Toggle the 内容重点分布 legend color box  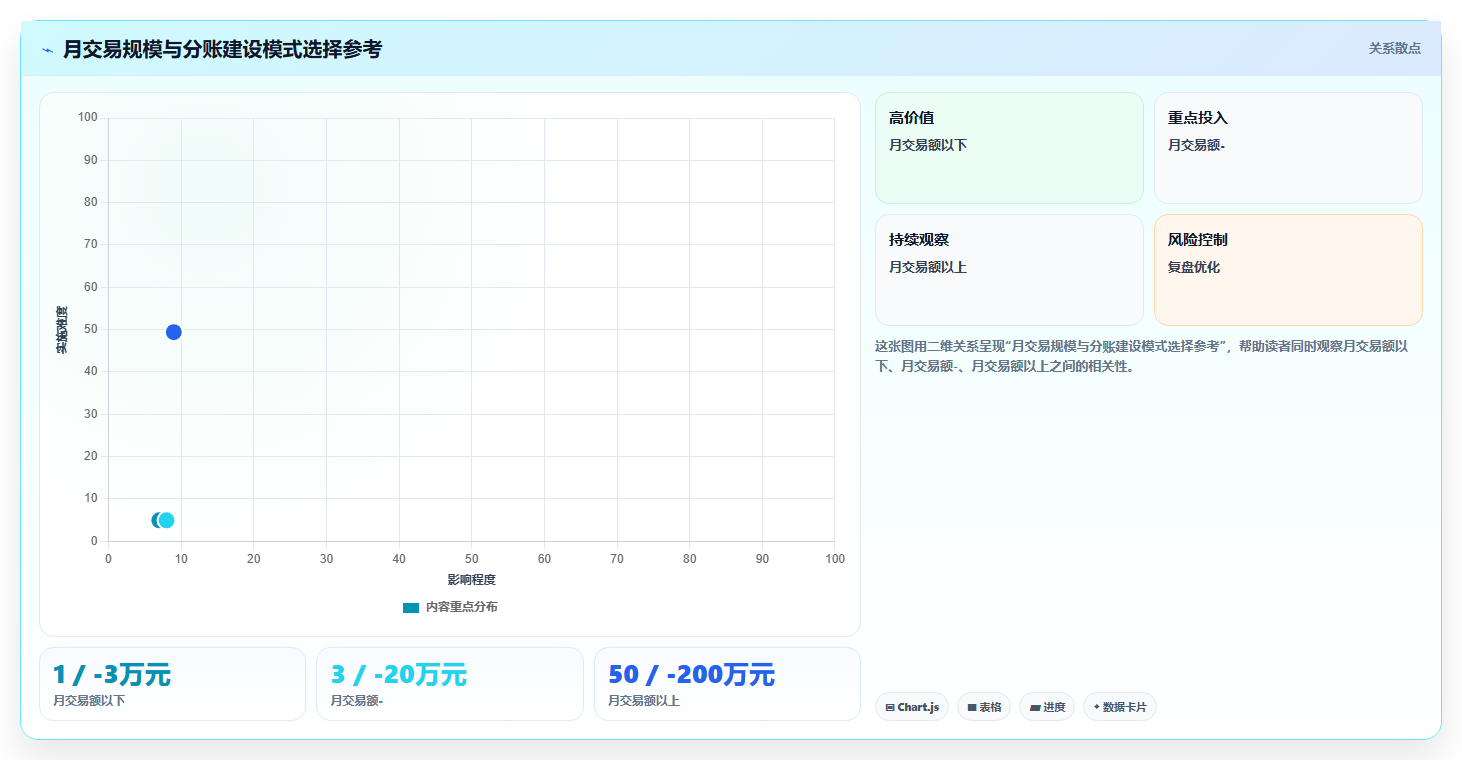[411, 608]
